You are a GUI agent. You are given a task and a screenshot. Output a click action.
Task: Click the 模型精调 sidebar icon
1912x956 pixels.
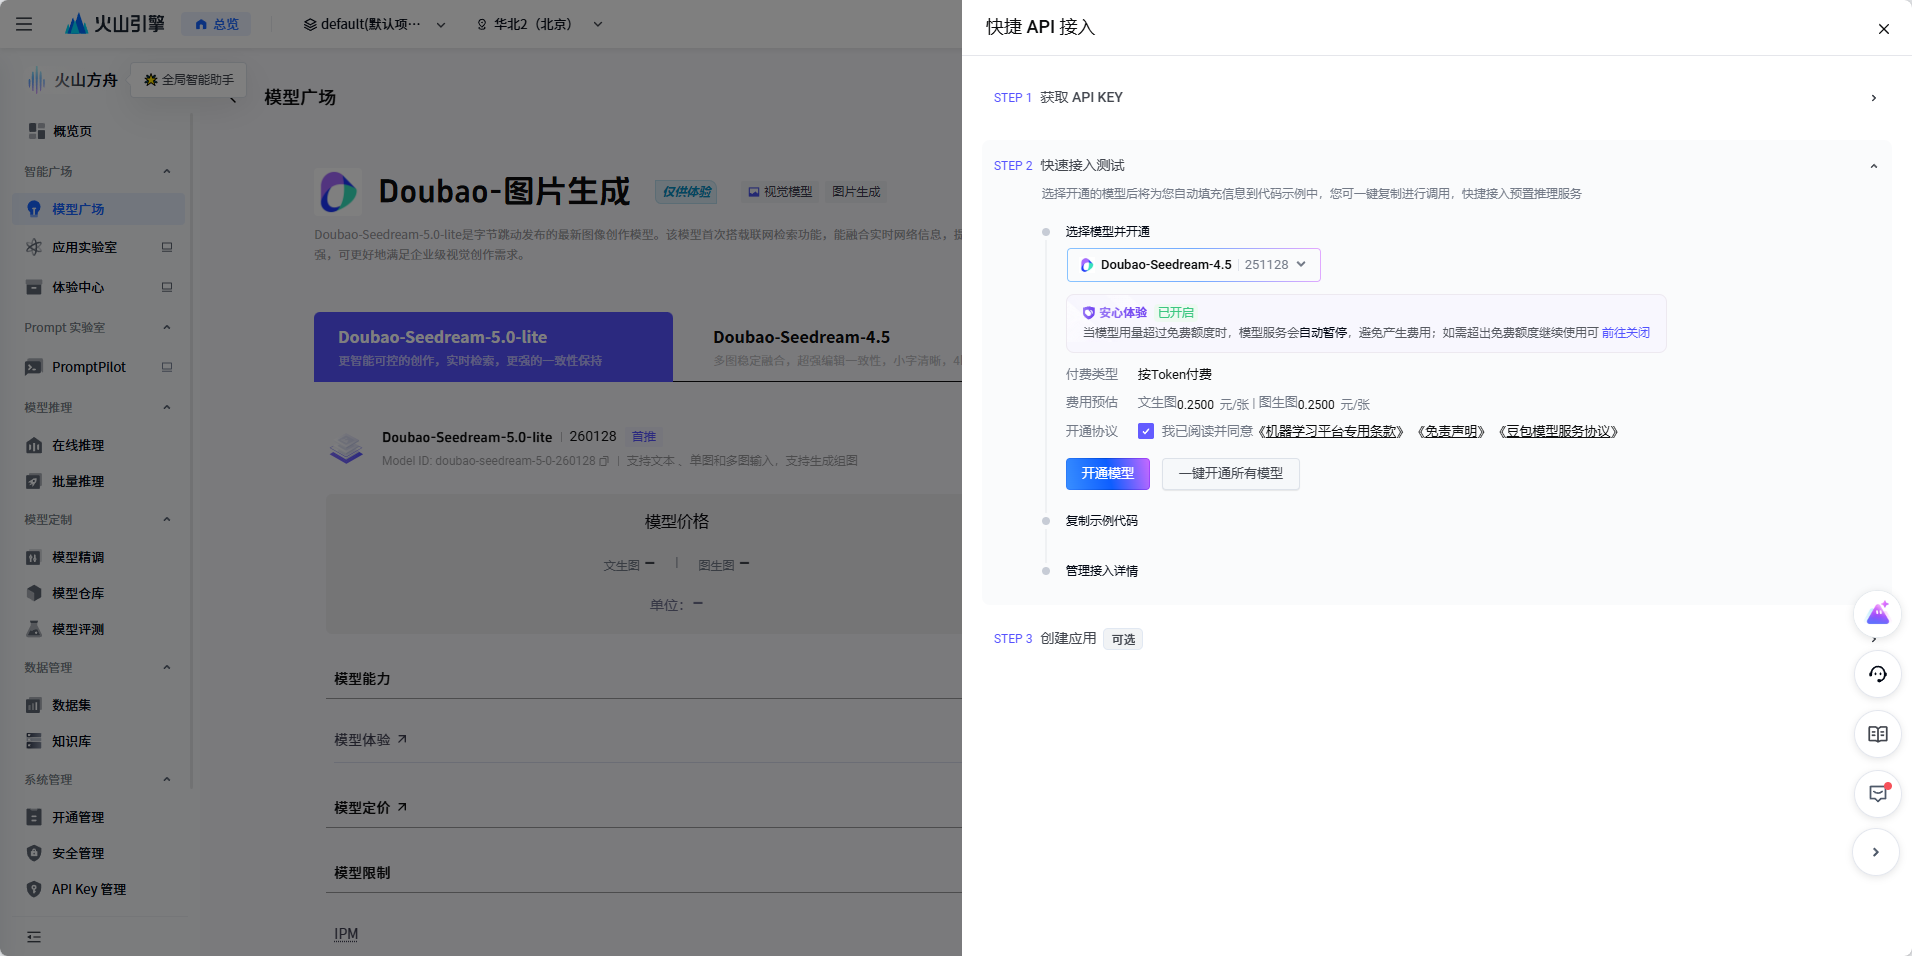(x=34, y=557)
